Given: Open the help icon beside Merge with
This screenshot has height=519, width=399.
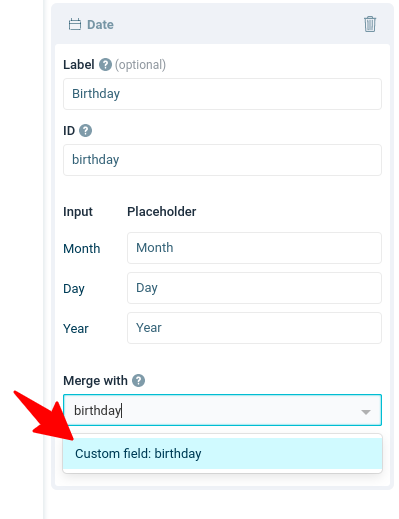Looking at the screenshot, I should [x=138, y=380].
